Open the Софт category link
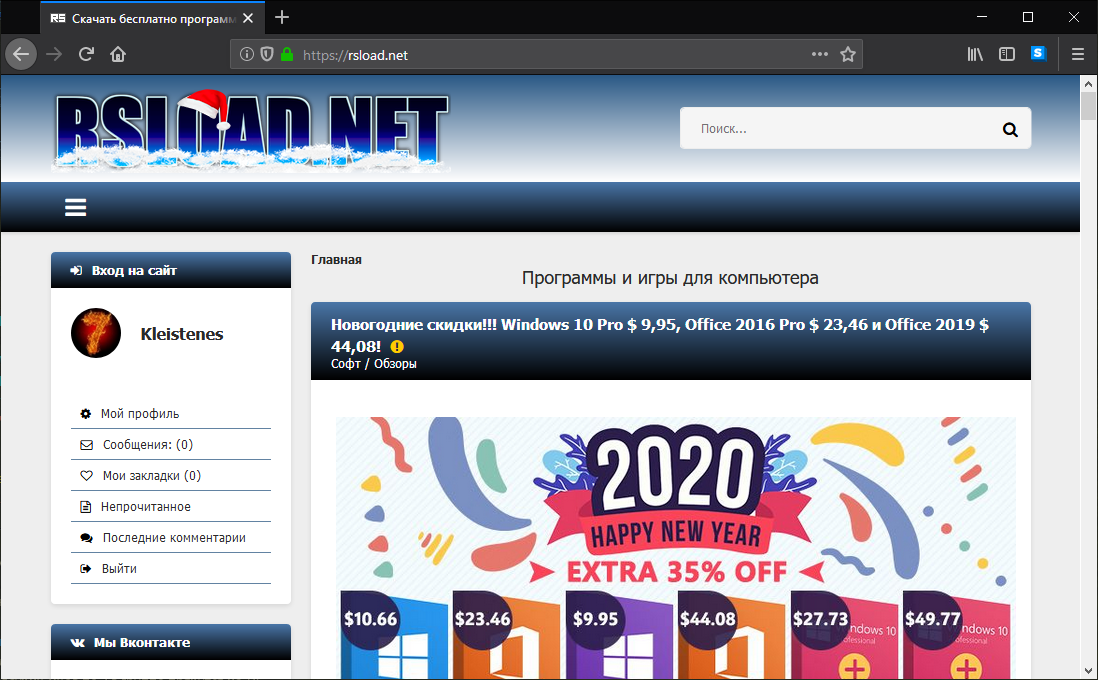This screenshot has width=1098, height=680. pyautogui.click(x=346, y=363)
